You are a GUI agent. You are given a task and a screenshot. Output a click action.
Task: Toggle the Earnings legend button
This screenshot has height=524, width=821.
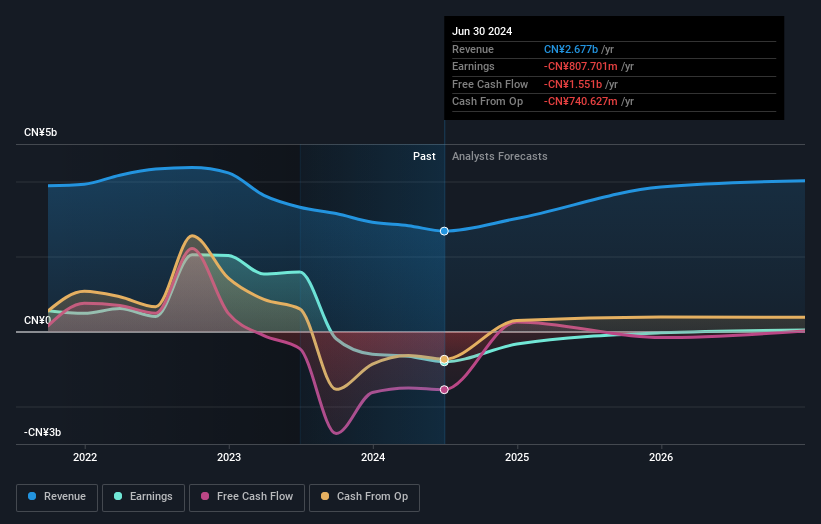coord(143,497)
